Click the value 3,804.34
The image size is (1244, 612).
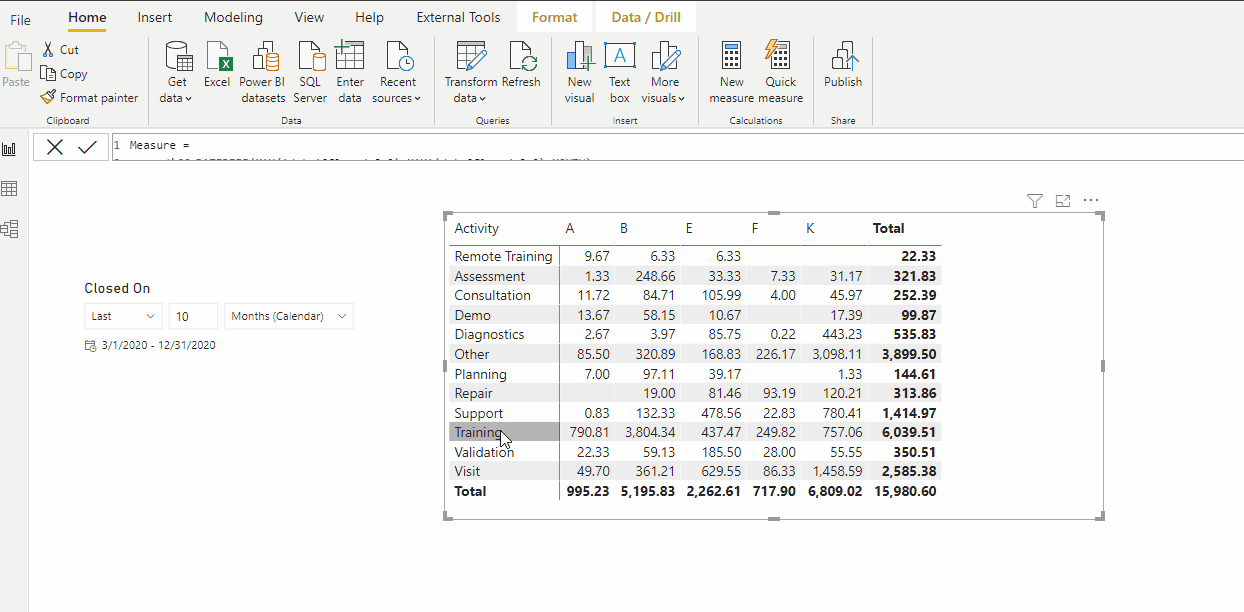[649, 432]
